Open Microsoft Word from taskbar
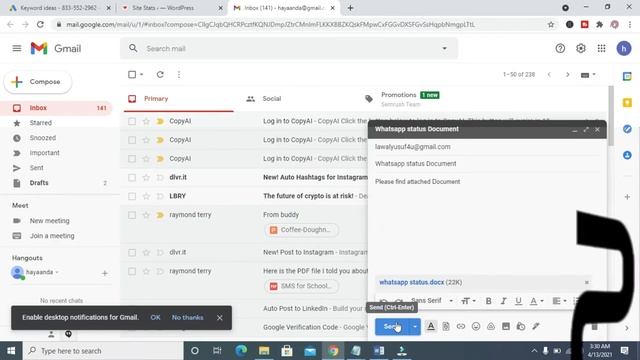This screenshot has height=360, width=640. click(379, 351)
